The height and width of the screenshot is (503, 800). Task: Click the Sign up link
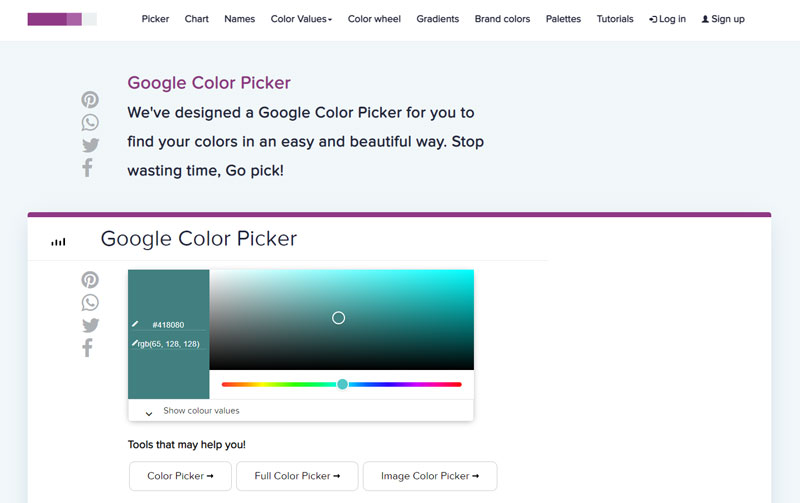point(723,19)
